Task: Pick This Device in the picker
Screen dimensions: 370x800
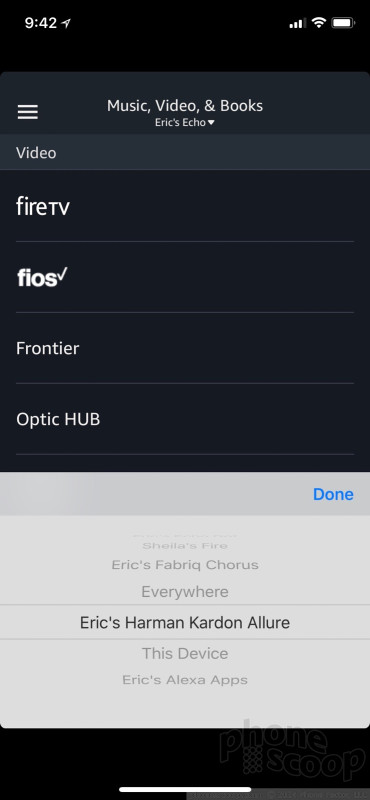Action: point(185,653)
